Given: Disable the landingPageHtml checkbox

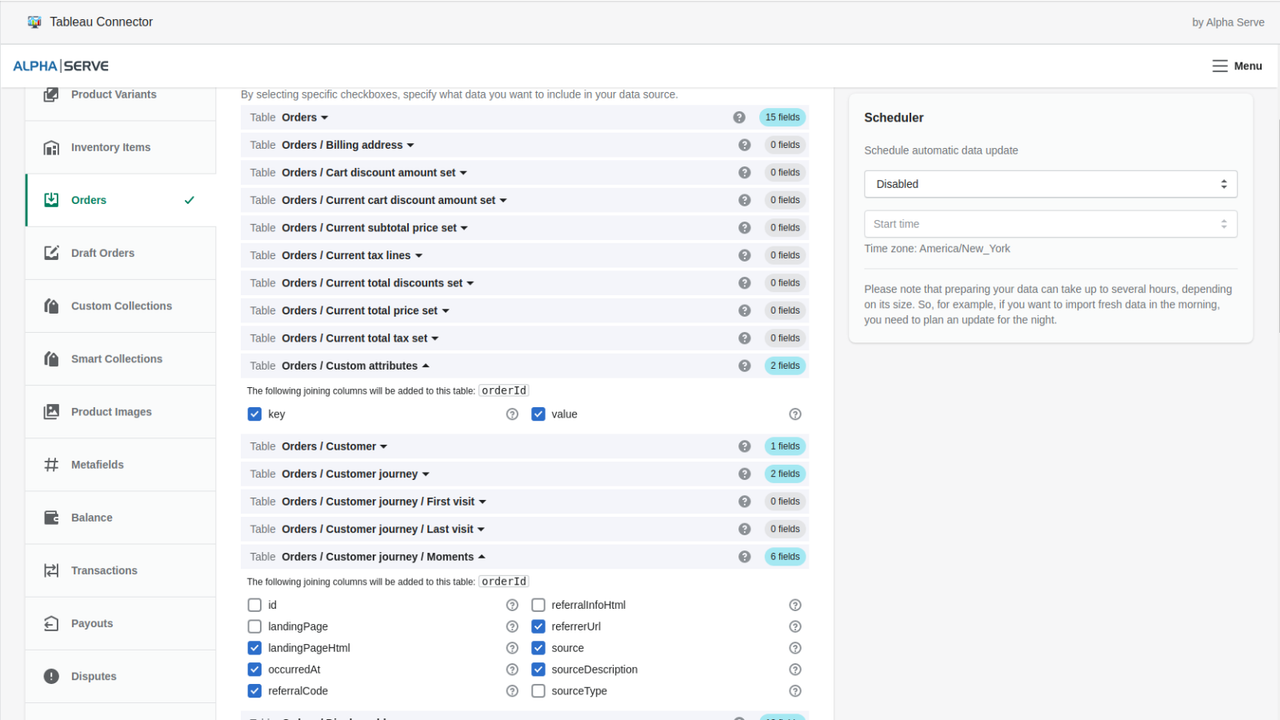Looking at the screenshot, I should 255,647.
